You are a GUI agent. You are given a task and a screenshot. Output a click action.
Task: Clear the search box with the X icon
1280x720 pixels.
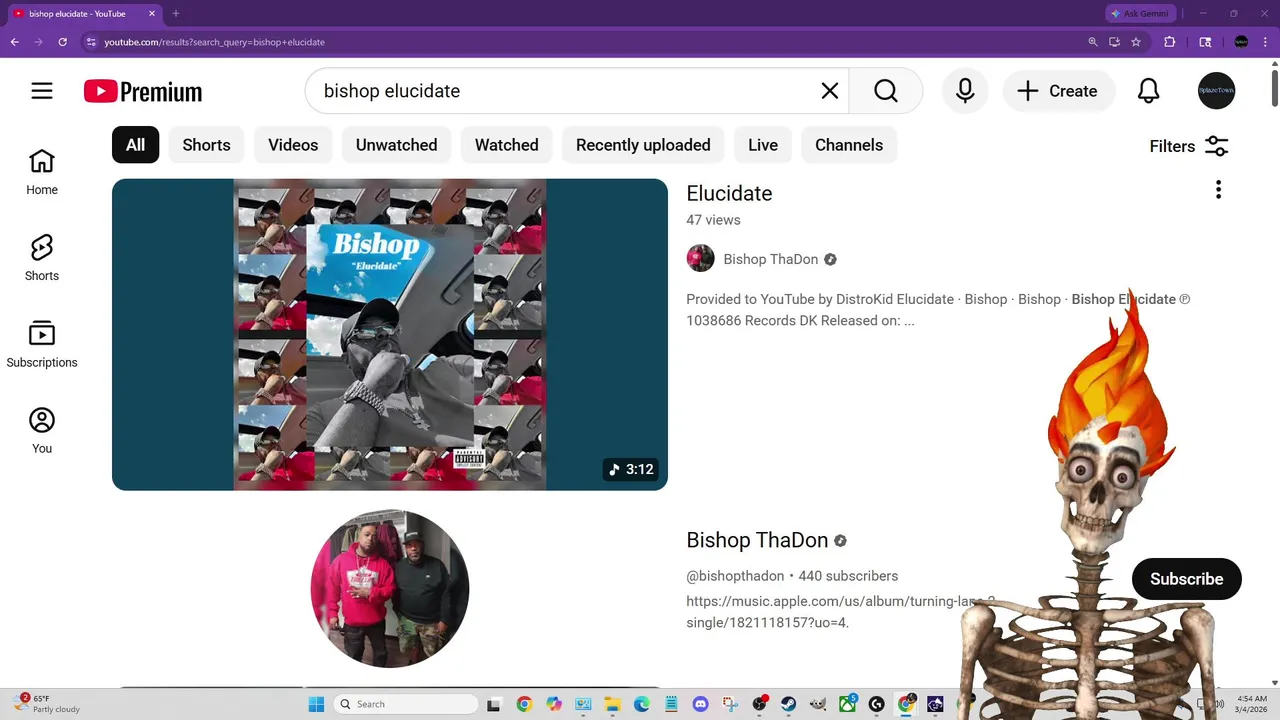click(829, 91)
